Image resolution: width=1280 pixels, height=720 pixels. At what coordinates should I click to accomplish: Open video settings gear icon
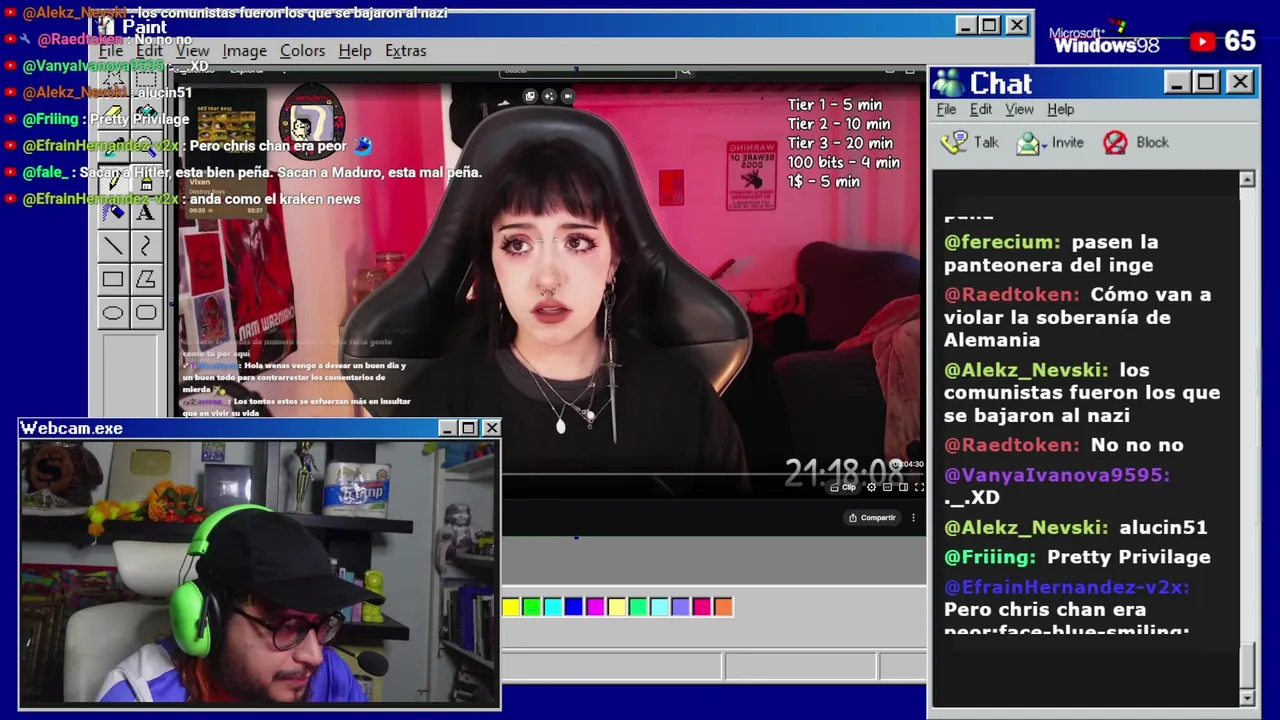(x=871, y=487)
